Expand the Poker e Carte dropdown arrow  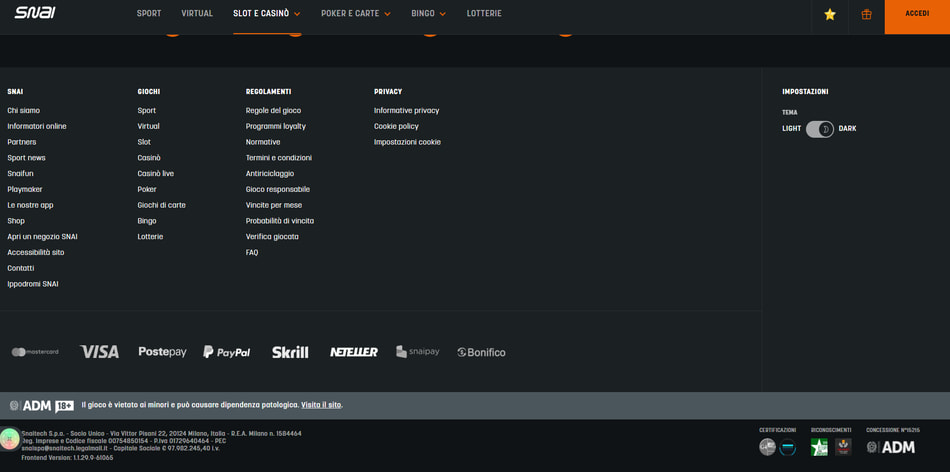coord(387,14)
